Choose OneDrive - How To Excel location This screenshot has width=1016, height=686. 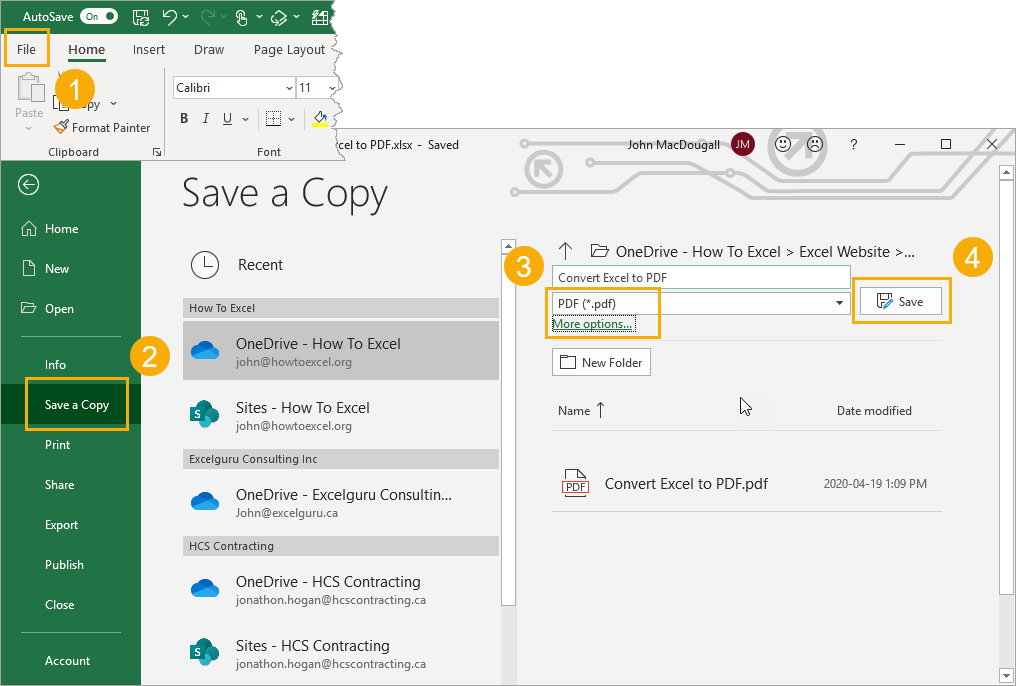(x=341, y=350)
